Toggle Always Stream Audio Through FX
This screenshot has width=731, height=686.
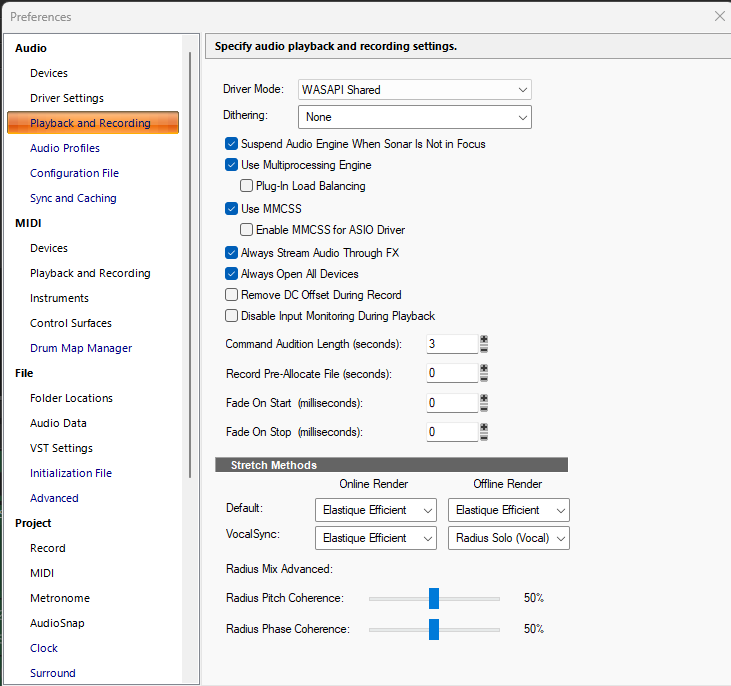coord(232,253)
